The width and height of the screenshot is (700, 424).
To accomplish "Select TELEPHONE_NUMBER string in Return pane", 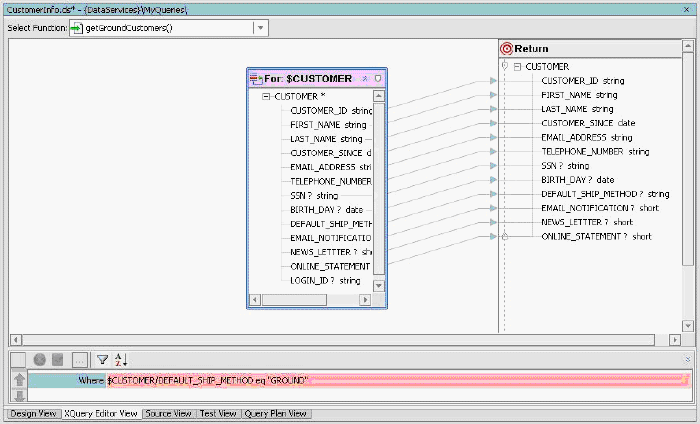I will click(x=595, y=152).
